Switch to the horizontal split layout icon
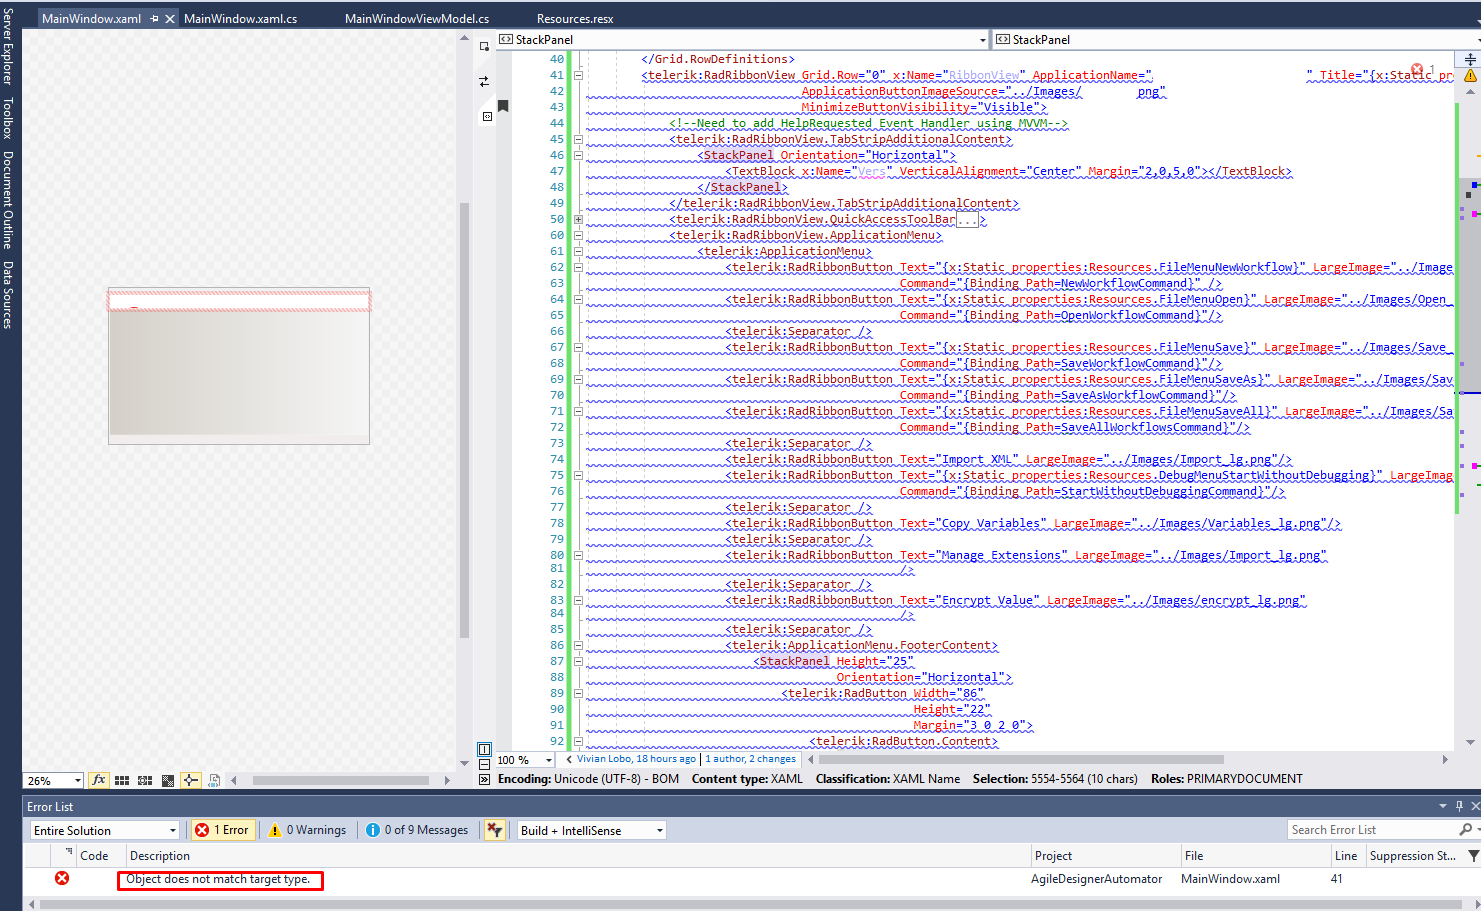The image size is (1481, 911). pos(484,764)
